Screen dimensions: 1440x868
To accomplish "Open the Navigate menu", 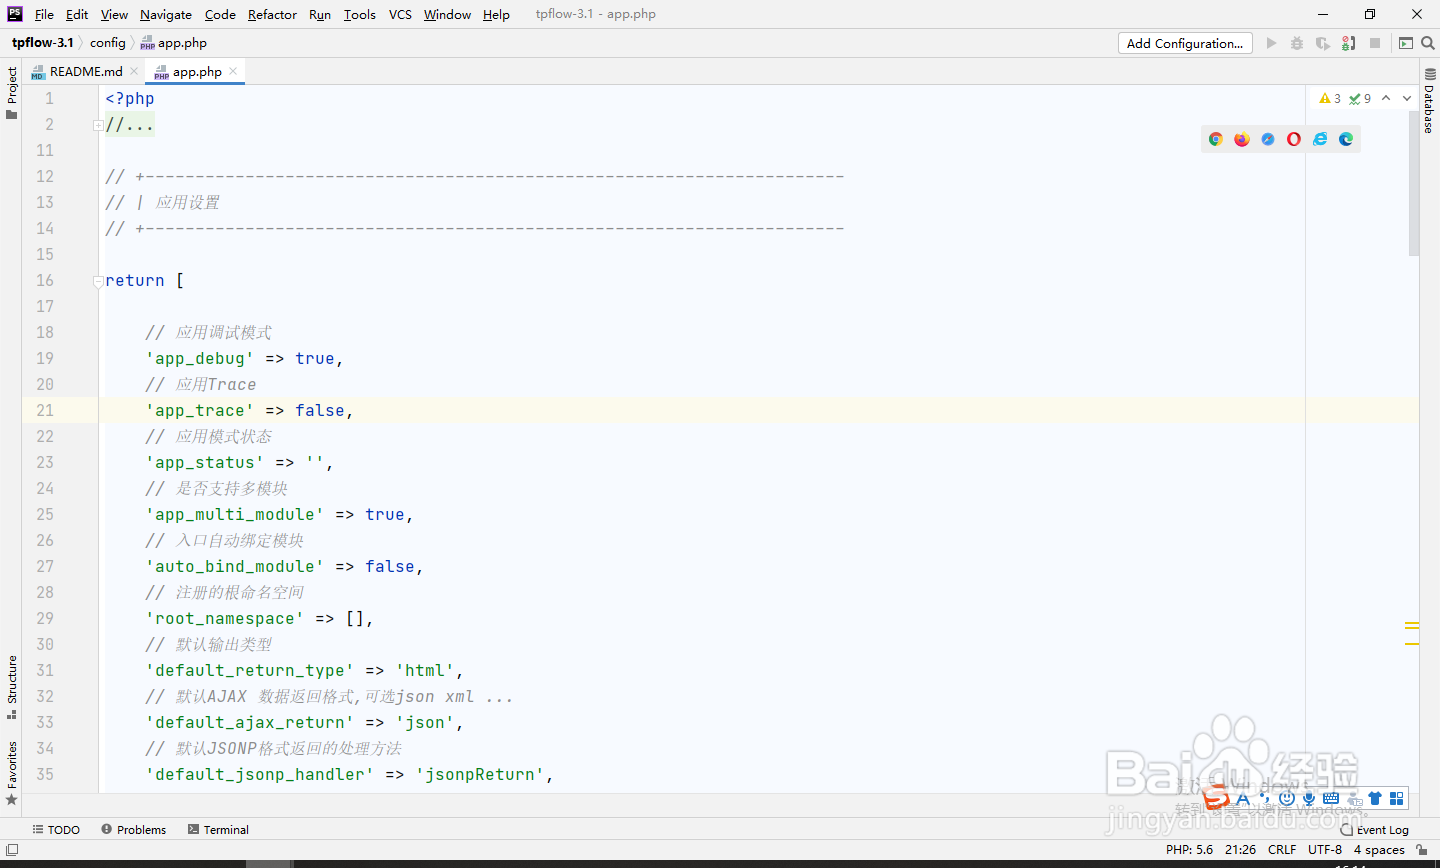I will point(166,14).
